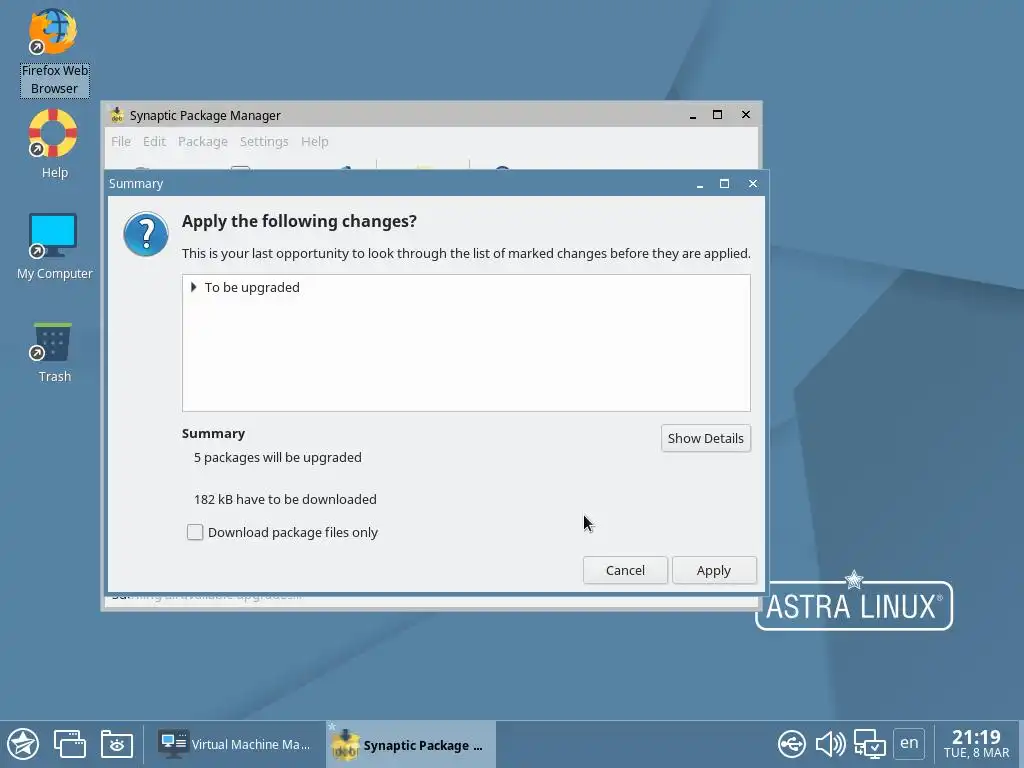Open the Edit menu in Synaptic
Viewport: 1024px width, 768px height.
154,141
